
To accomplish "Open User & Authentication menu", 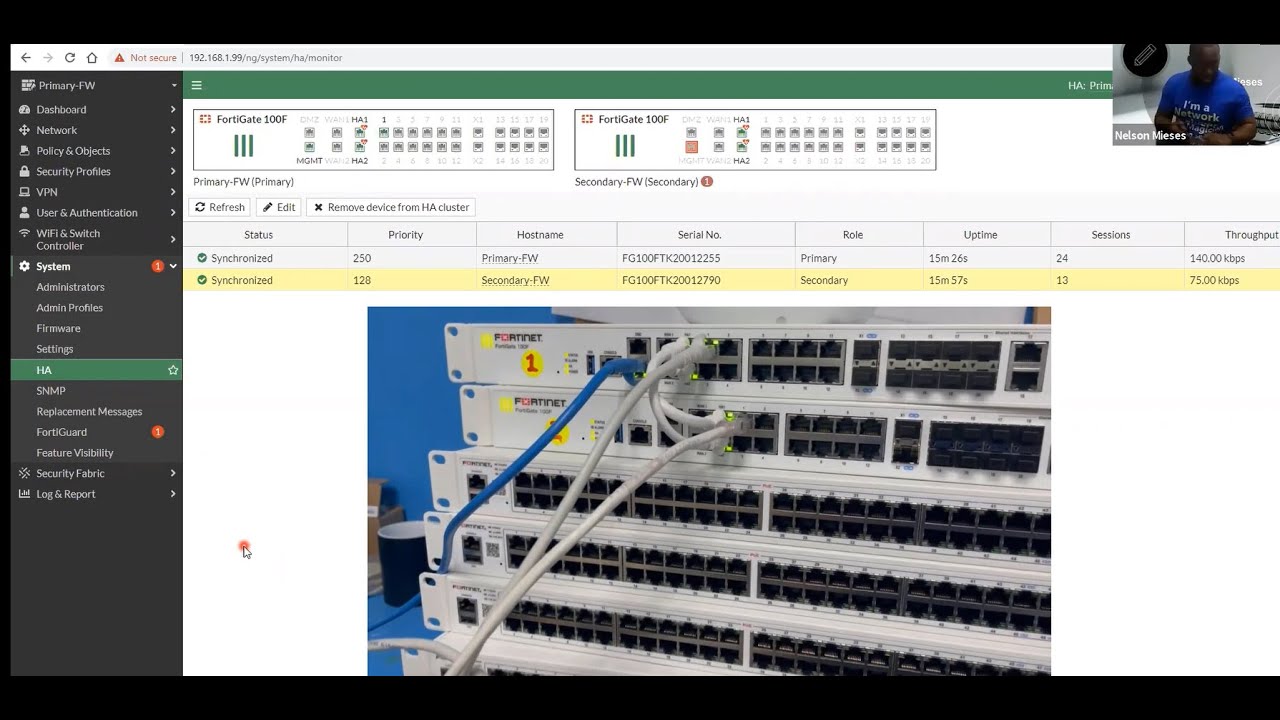I will click(97, 212).
